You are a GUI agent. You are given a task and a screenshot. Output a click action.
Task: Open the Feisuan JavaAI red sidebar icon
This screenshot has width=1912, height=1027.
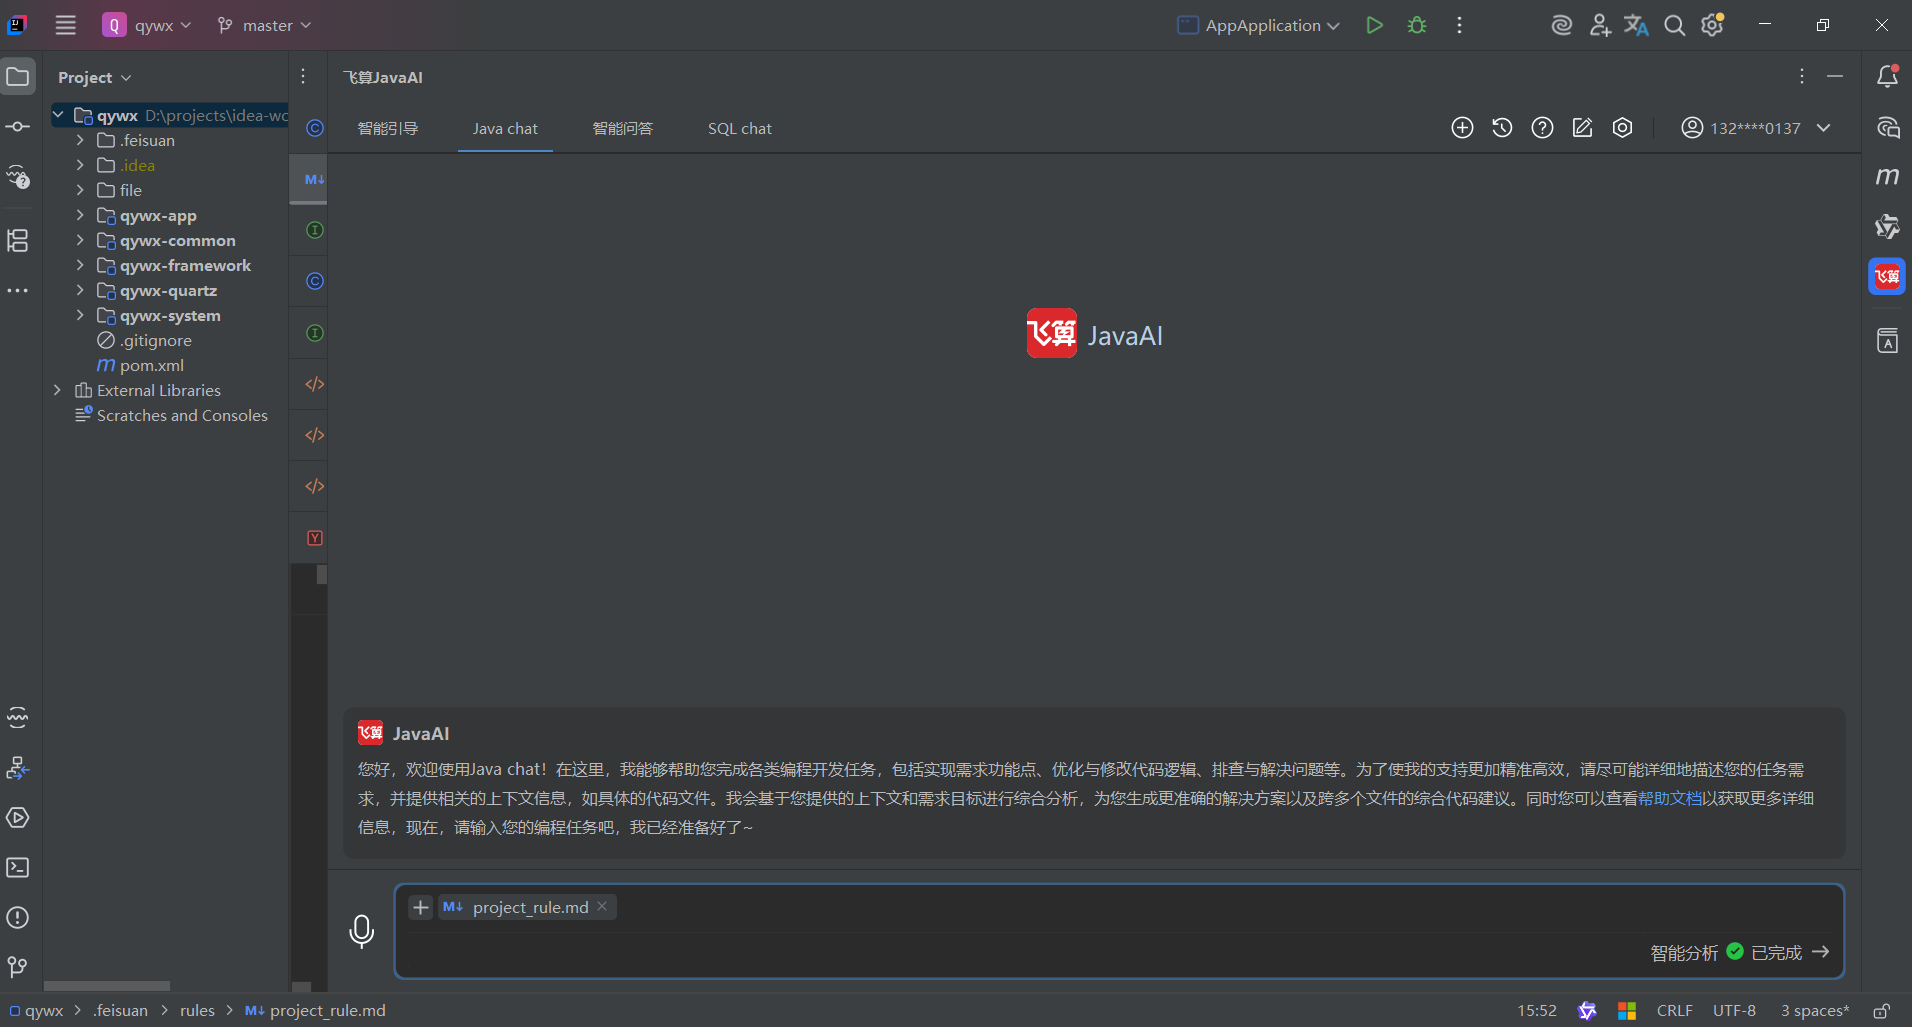tap(1887, 276)
